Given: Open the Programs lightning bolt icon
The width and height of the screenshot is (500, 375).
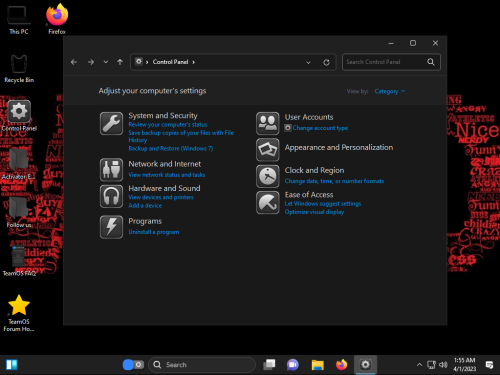Looking at the screenshot, I should pyautogui.click(x=111, y=227).
